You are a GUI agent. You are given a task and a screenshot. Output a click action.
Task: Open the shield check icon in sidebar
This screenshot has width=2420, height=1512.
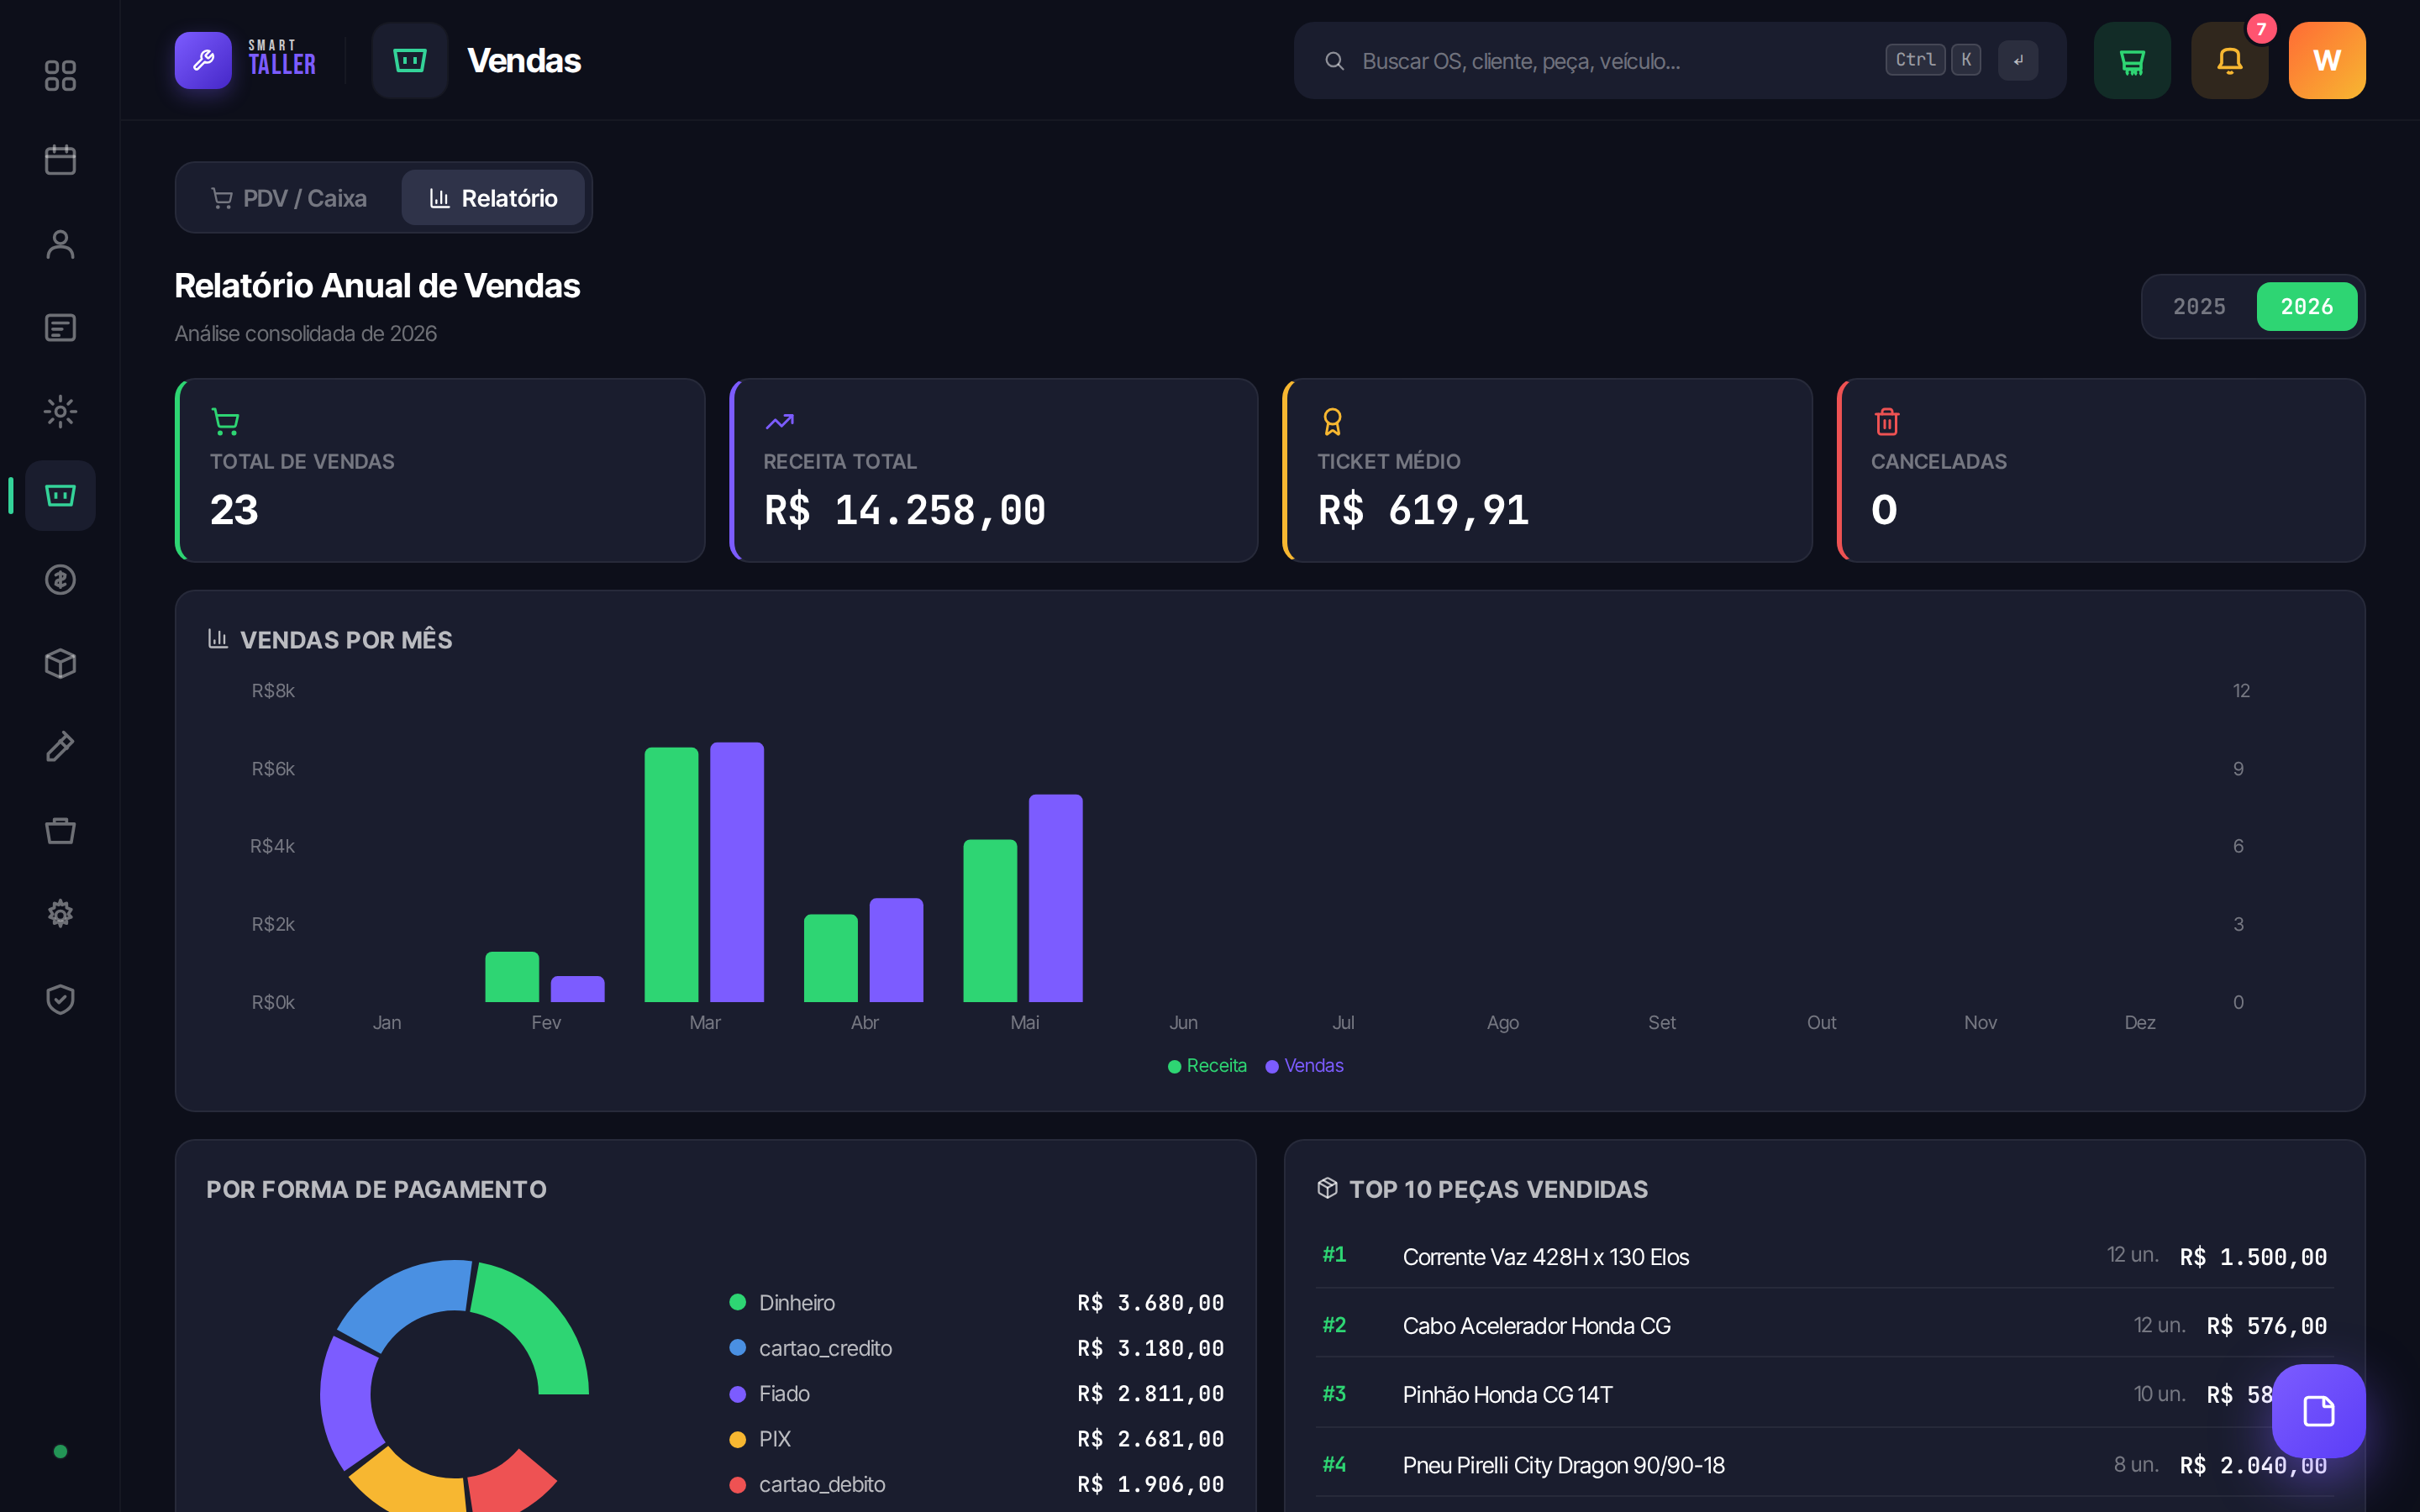60,998
